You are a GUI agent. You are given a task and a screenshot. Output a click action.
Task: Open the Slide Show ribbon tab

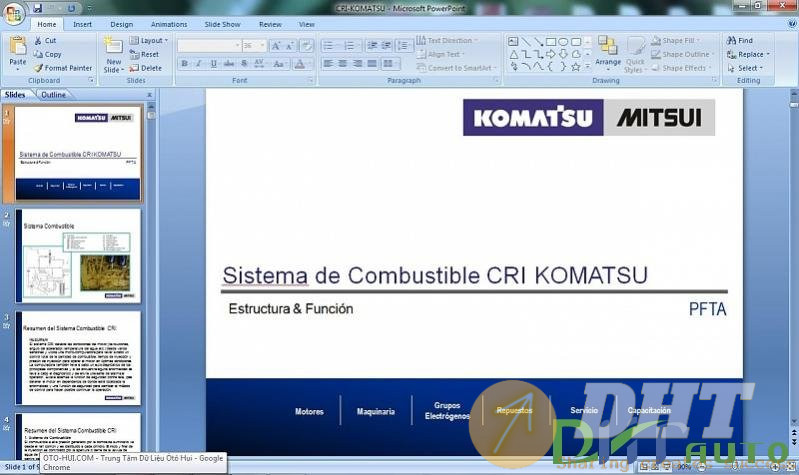[x=222, y=24]
